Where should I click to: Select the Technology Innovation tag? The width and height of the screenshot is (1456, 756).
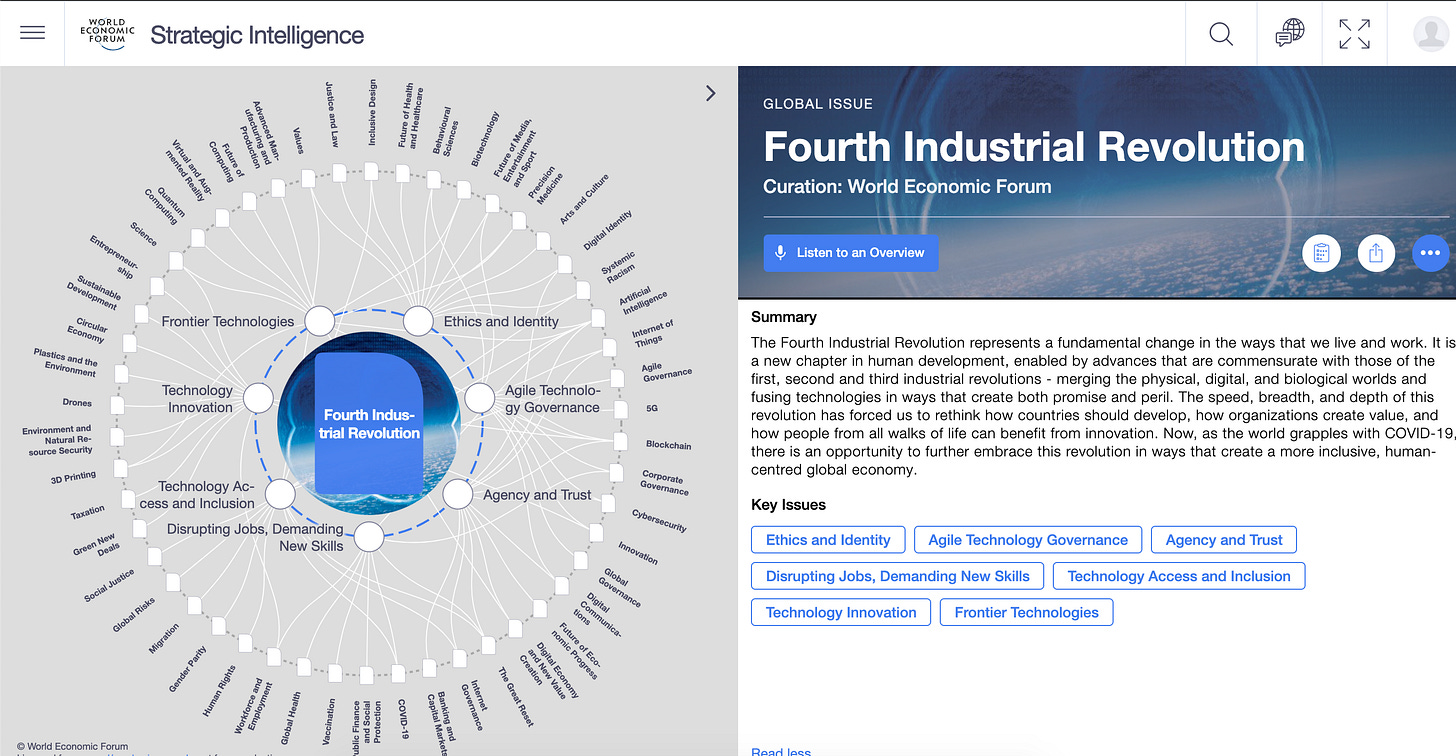pyautogui.click(x=841, y=612)
